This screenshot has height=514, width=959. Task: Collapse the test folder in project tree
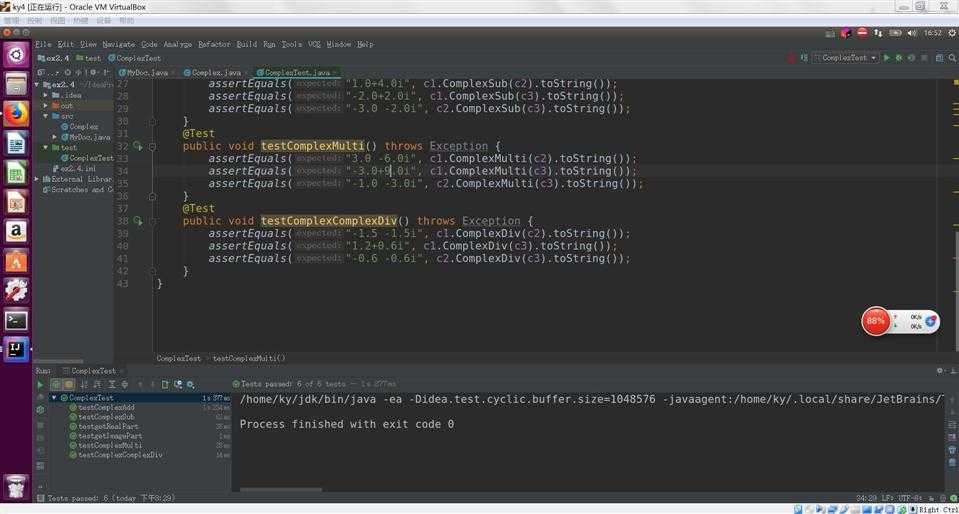[46, 147]
